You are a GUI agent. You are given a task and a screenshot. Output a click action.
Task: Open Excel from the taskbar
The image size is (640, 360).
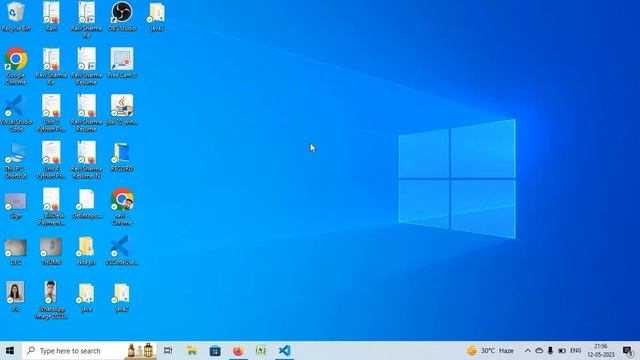click(x=261, y=351)
